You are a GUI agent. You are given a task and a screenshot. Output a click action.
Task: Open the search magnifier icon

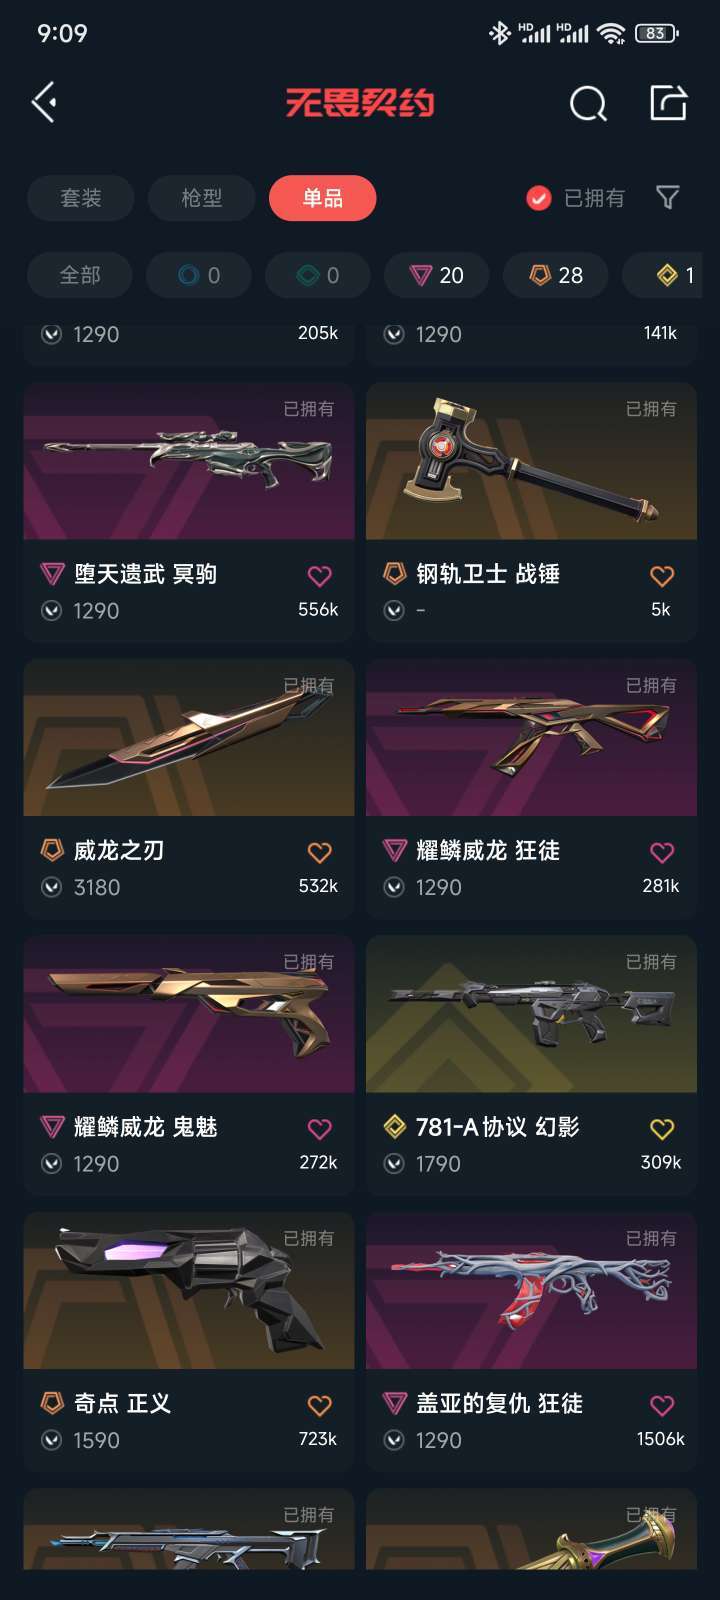coord(588,103)
